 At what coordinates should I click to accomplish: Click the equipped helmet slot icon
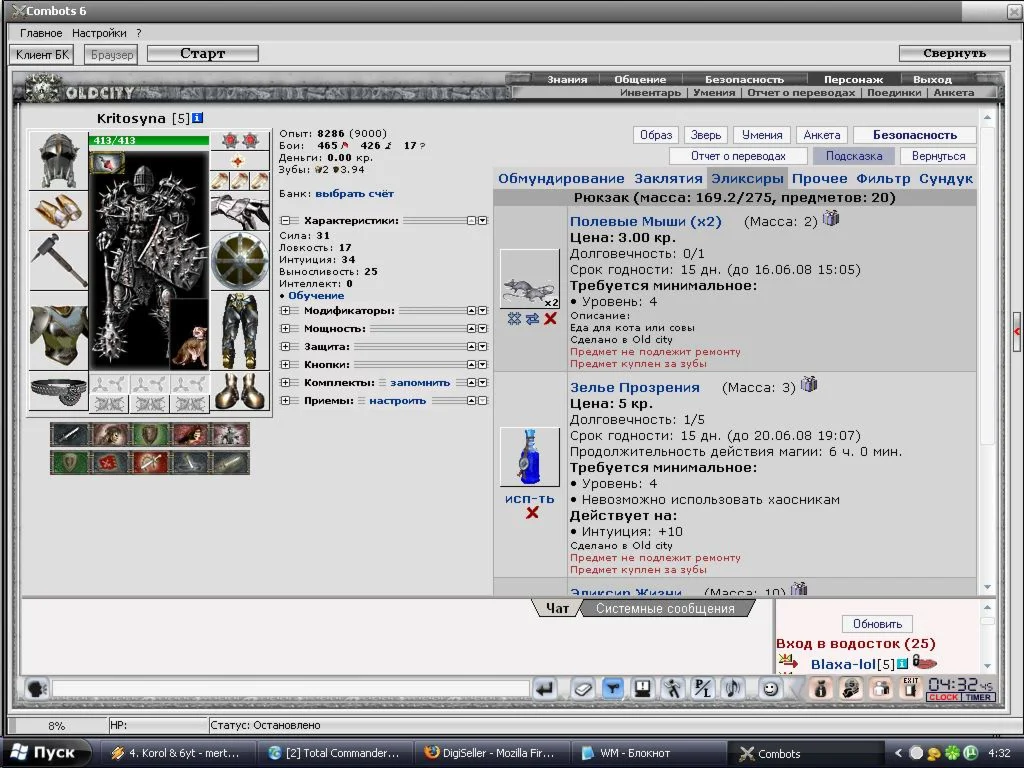tap(57, 159)
